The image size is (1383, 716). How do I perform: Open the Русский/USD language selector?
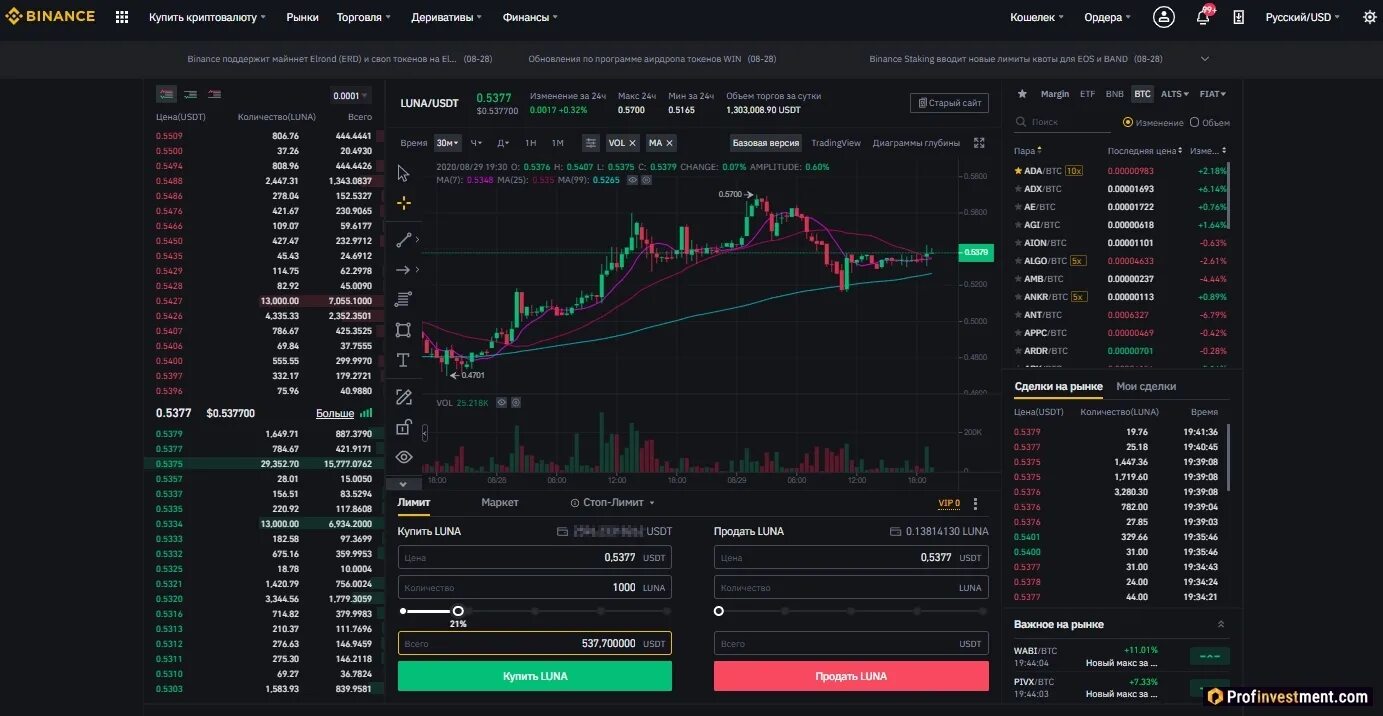(x=1303, y=17)
